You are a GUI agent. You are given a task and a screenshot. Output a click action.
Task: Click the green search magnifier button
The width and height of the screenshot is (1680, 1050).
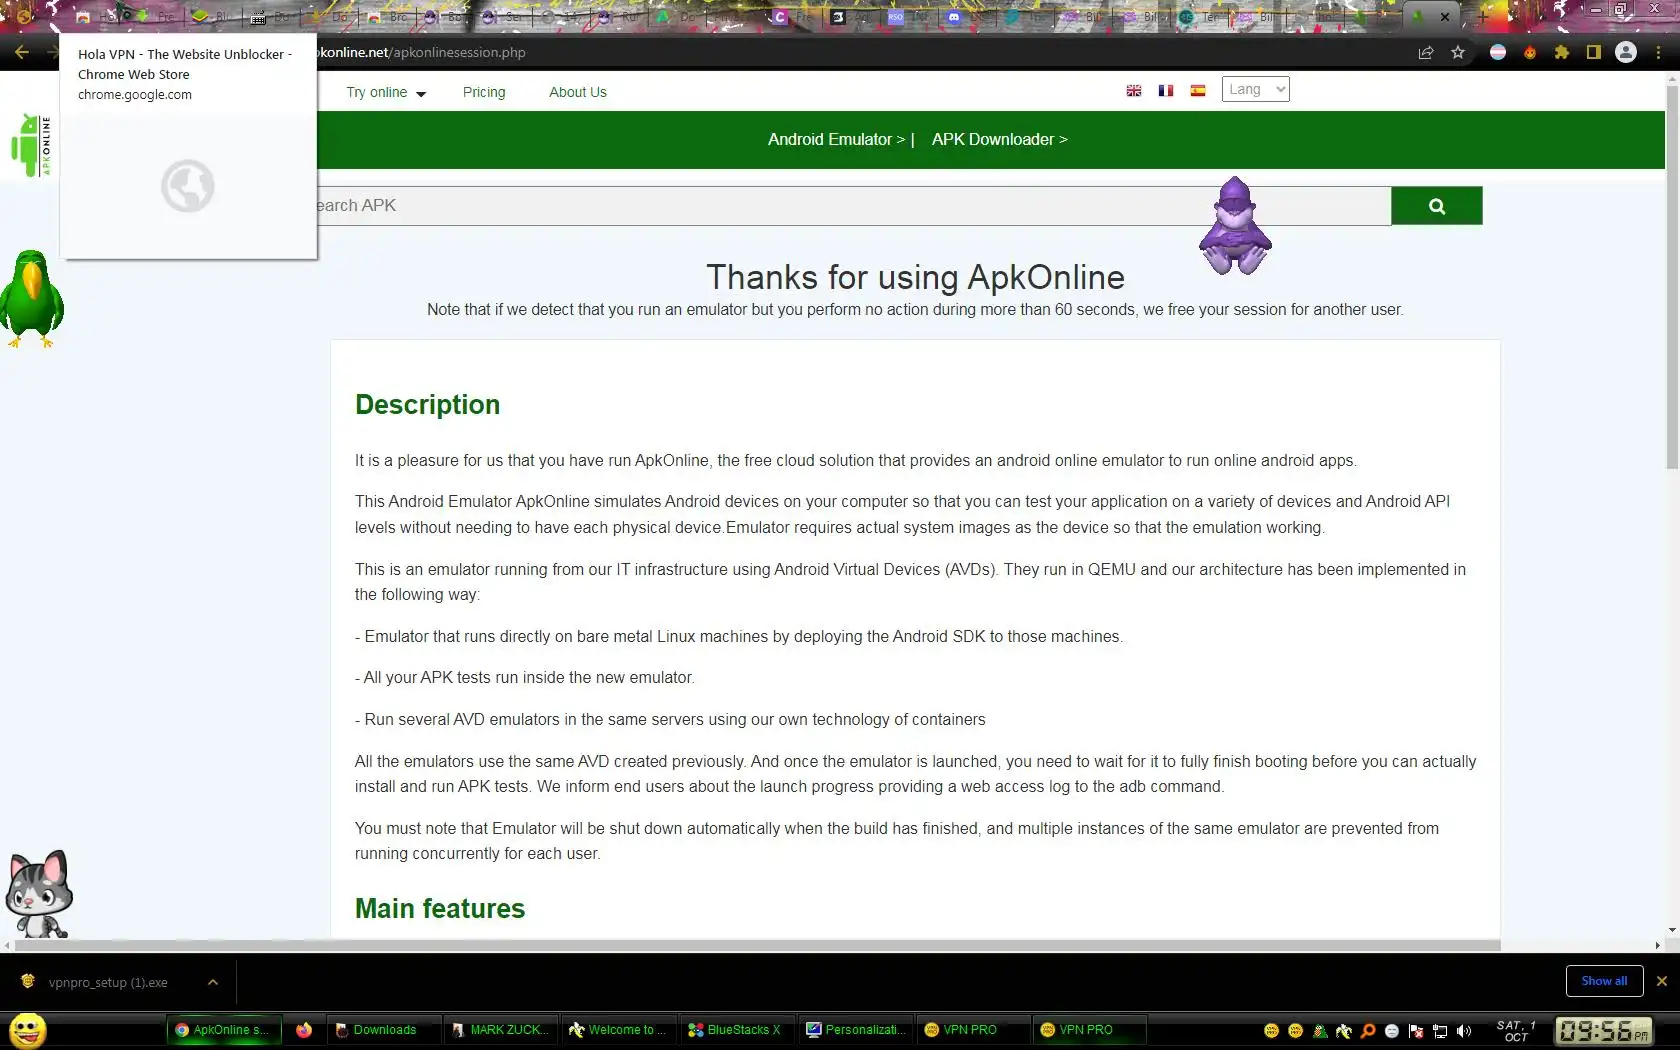coord(1436,206)
